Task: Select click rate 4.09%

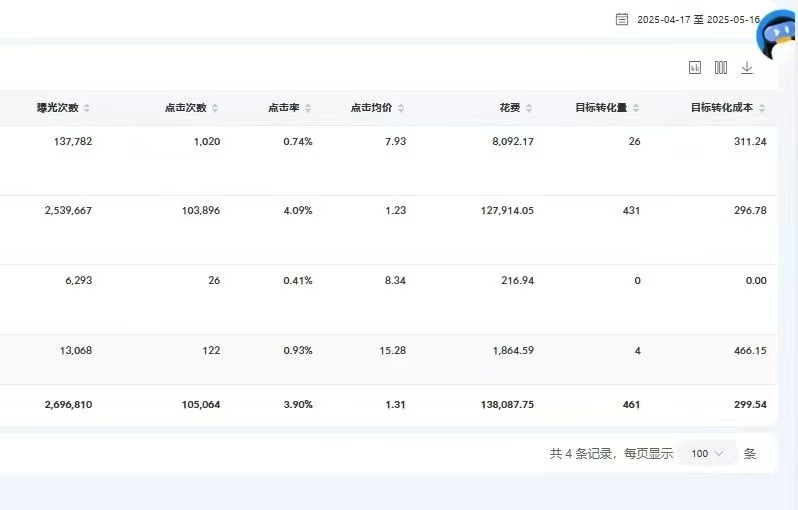Action: [298, 210]
